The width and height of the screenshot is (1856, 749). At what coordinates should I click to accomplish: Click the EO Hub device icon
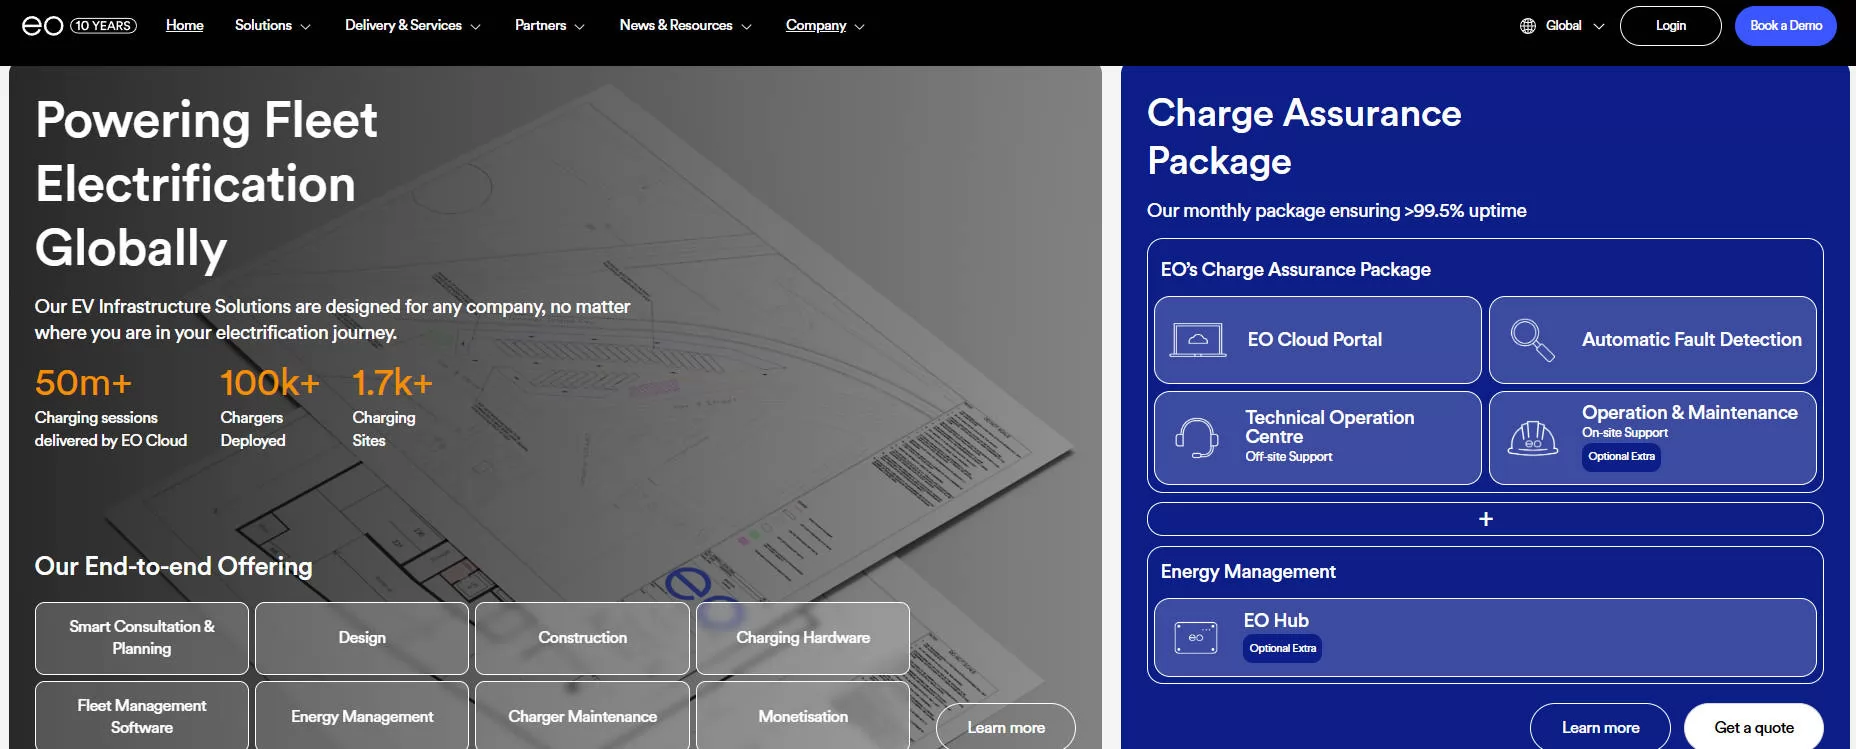[x=1196, y=638]
